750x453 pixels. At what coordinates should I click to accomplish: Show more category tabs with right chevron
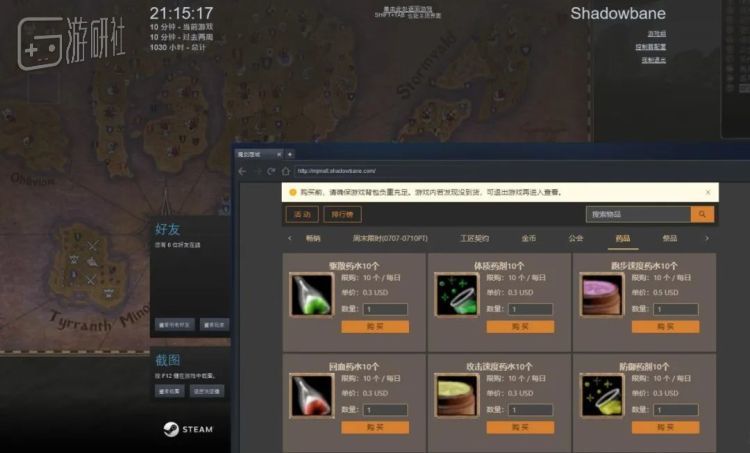(x=707, y=238)
